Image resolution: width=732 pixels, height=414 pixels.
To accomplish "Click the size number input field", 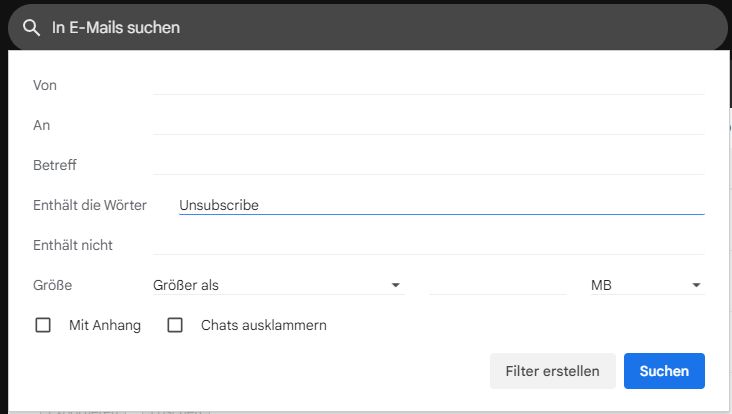I will click(x=498, y=285).
